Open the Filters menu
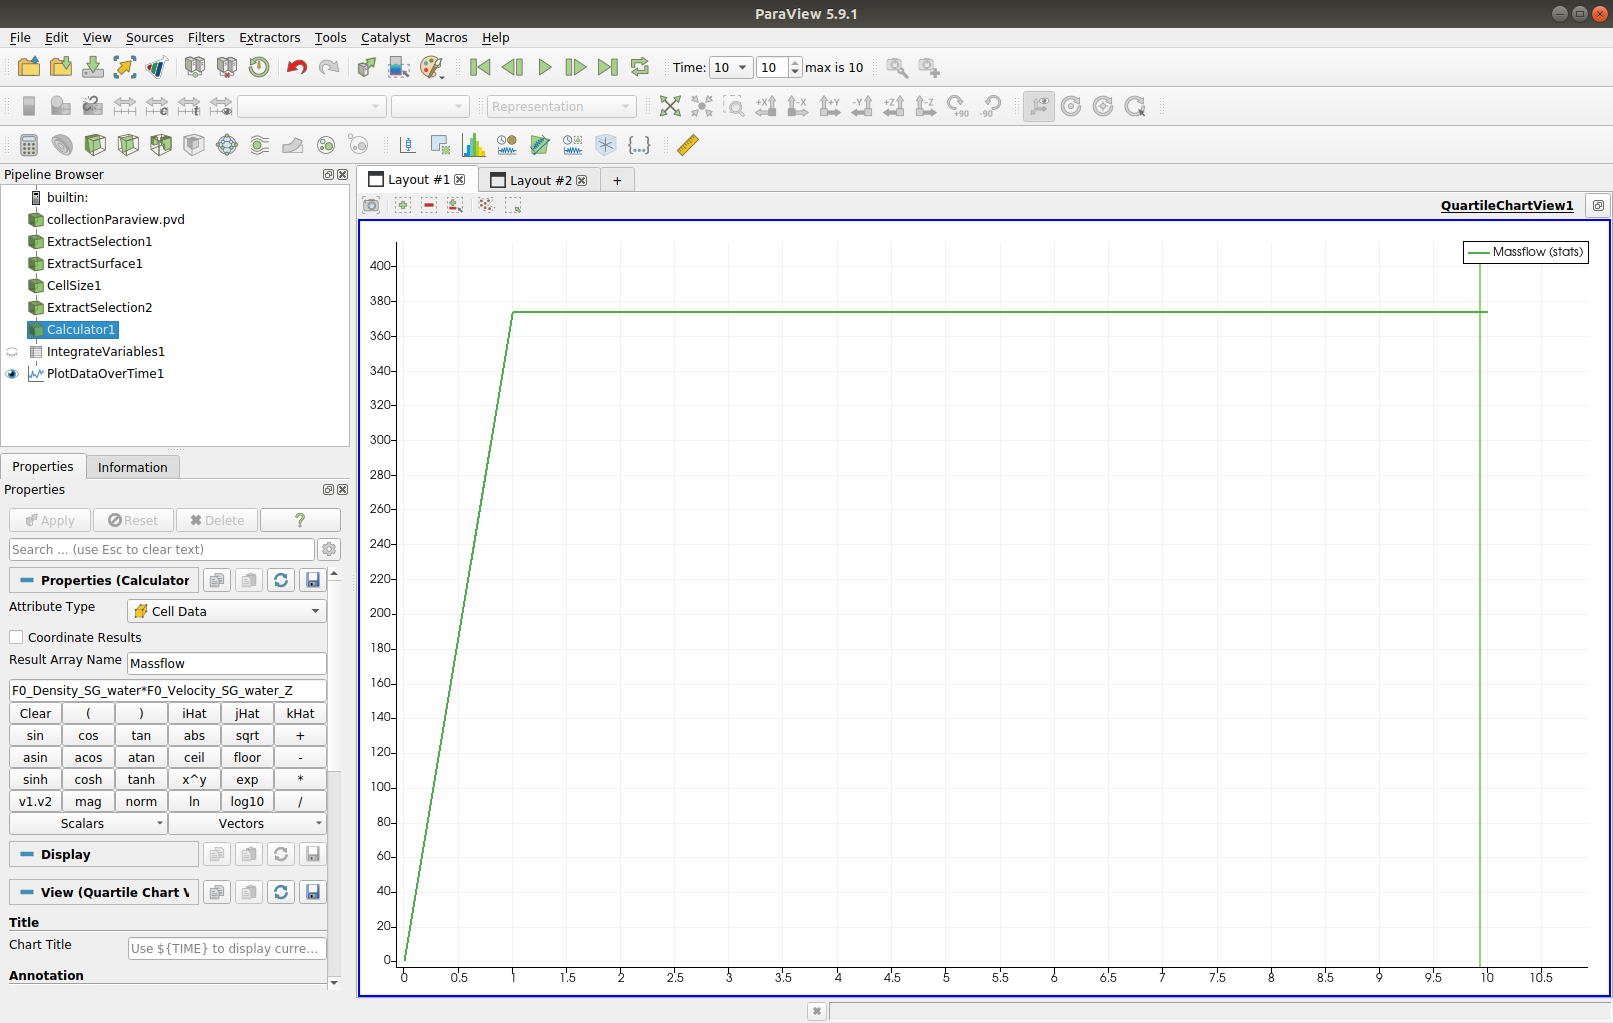 (206, 37)
